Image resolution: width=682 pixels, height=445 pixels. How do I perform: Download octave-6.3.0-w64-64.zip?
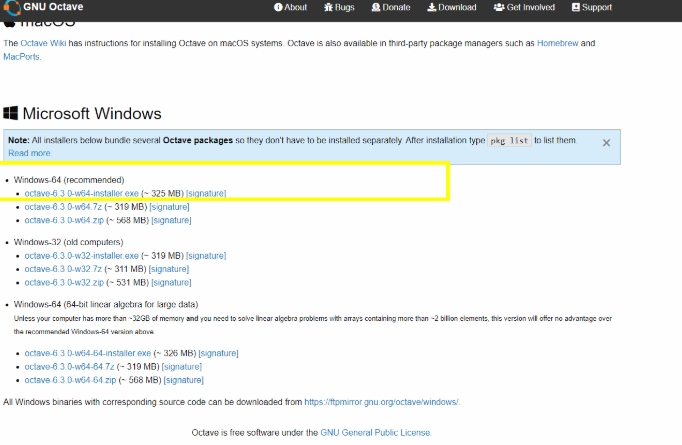coord(70,380)
